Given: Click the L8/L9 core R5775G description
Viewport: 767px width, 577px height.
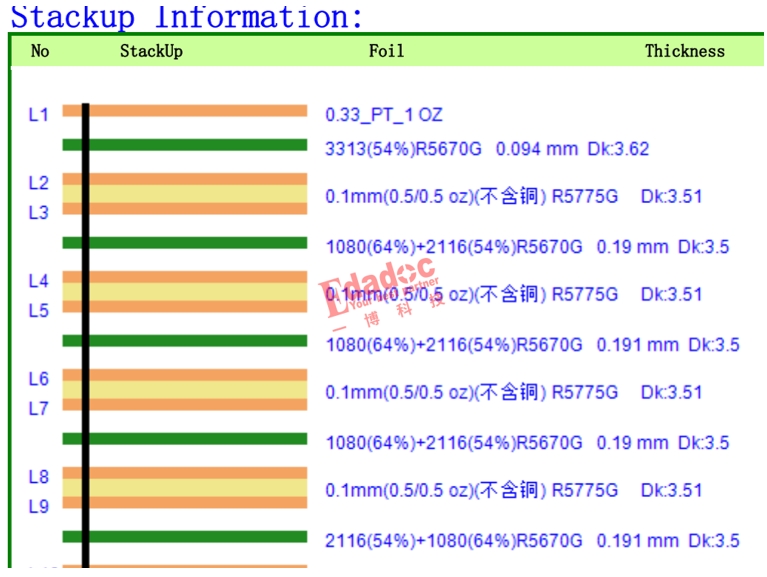Looking at the screenshot, I should (x=514, y=490).
